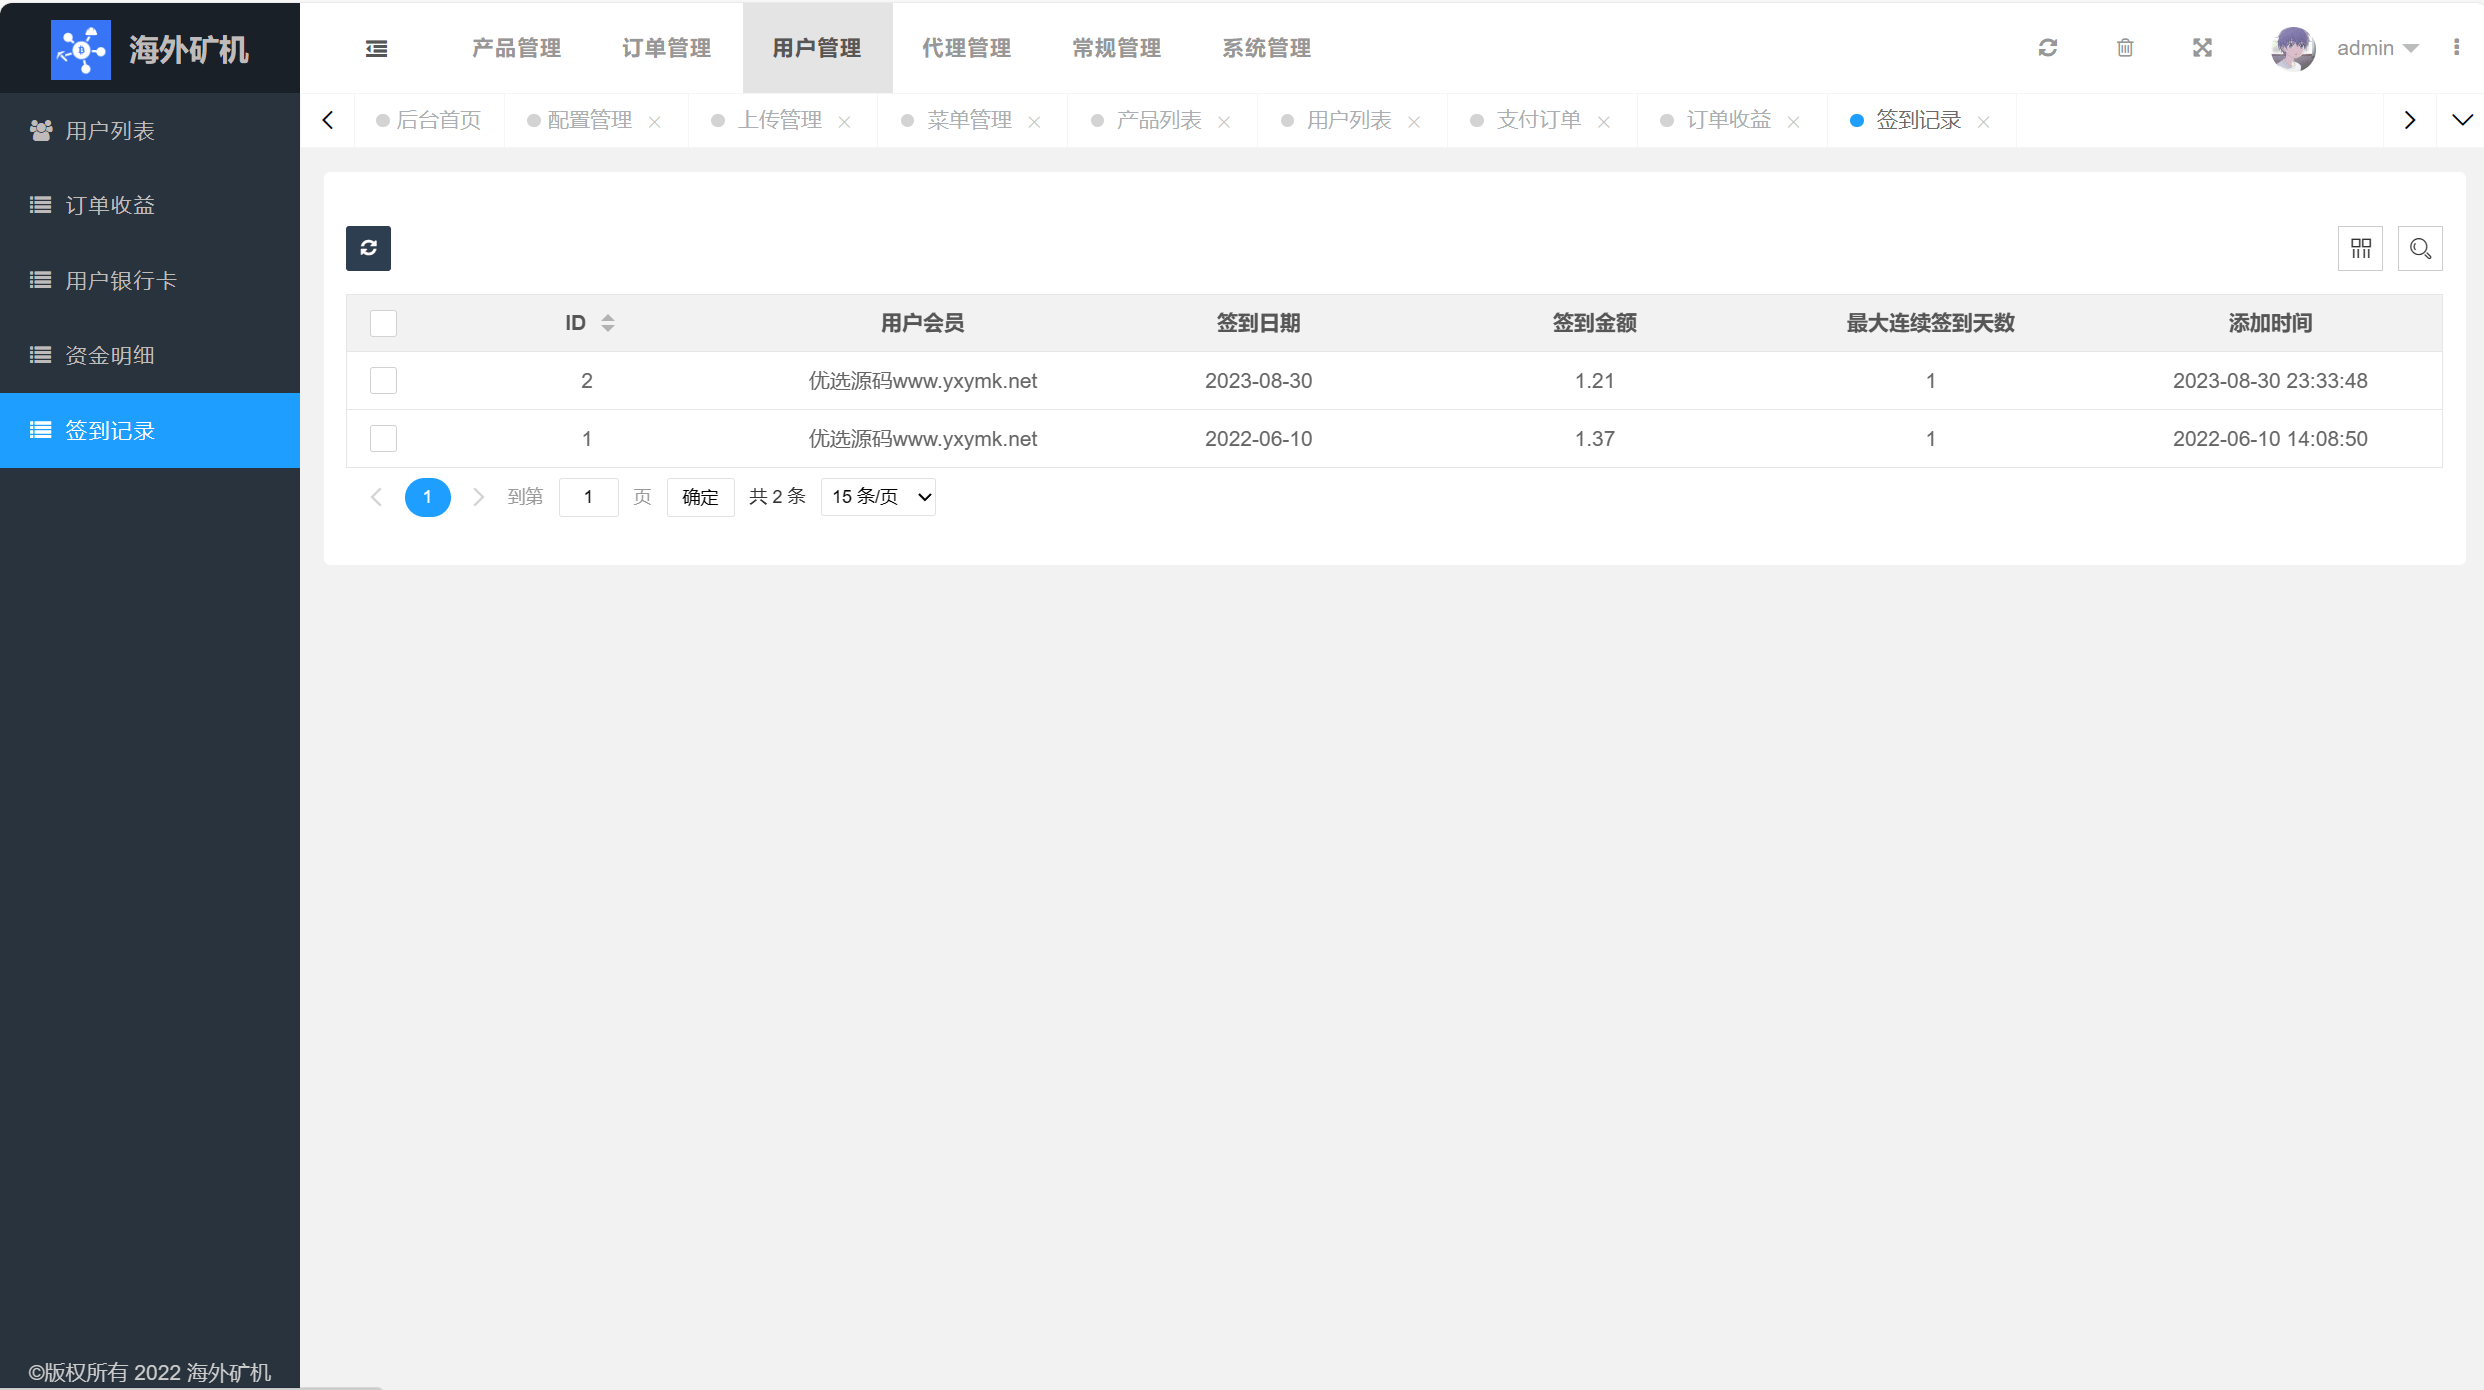
Task: Open the admin user dropdown
Action: tap(2376, 48)
